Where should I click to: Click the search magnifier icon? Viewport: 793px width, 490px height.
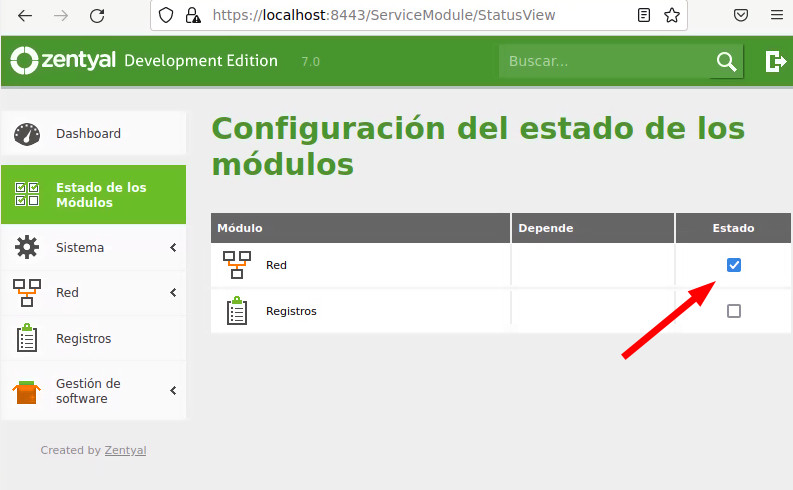click(726, 62)
